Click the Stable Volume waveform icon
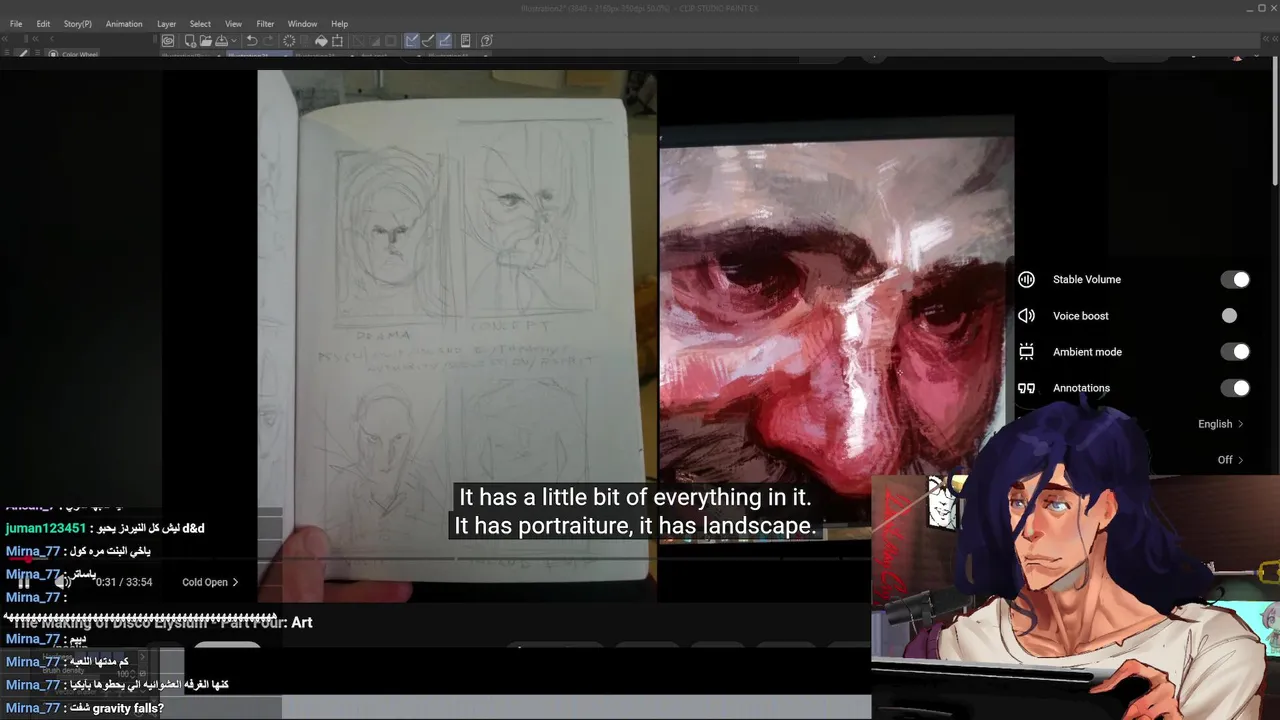The width and height of the screenshot is (1280, 720). tap(1026, 280)
